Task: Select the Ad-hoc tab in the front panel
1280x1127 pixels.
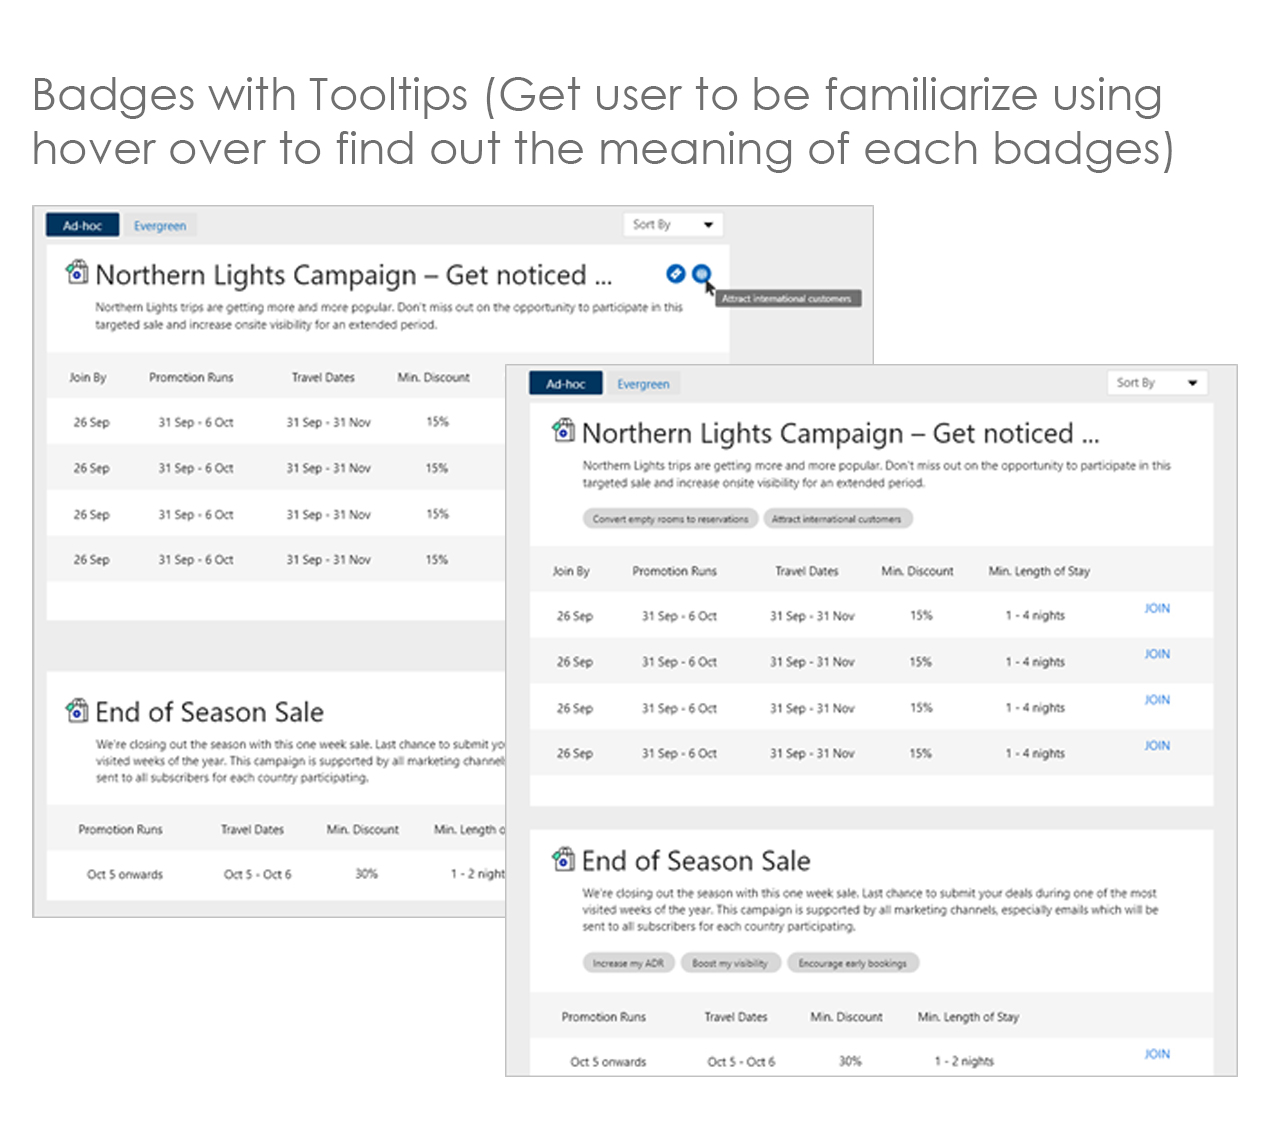Action: (x=566, y=384)
